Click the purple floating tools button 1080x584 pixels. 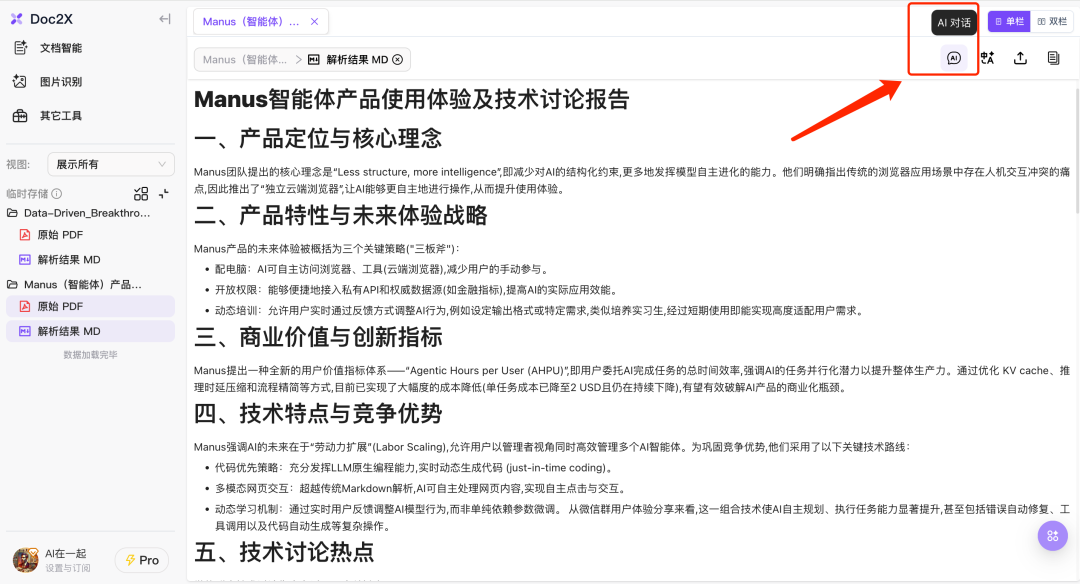pyautogui.click(x=1052, y=536)
